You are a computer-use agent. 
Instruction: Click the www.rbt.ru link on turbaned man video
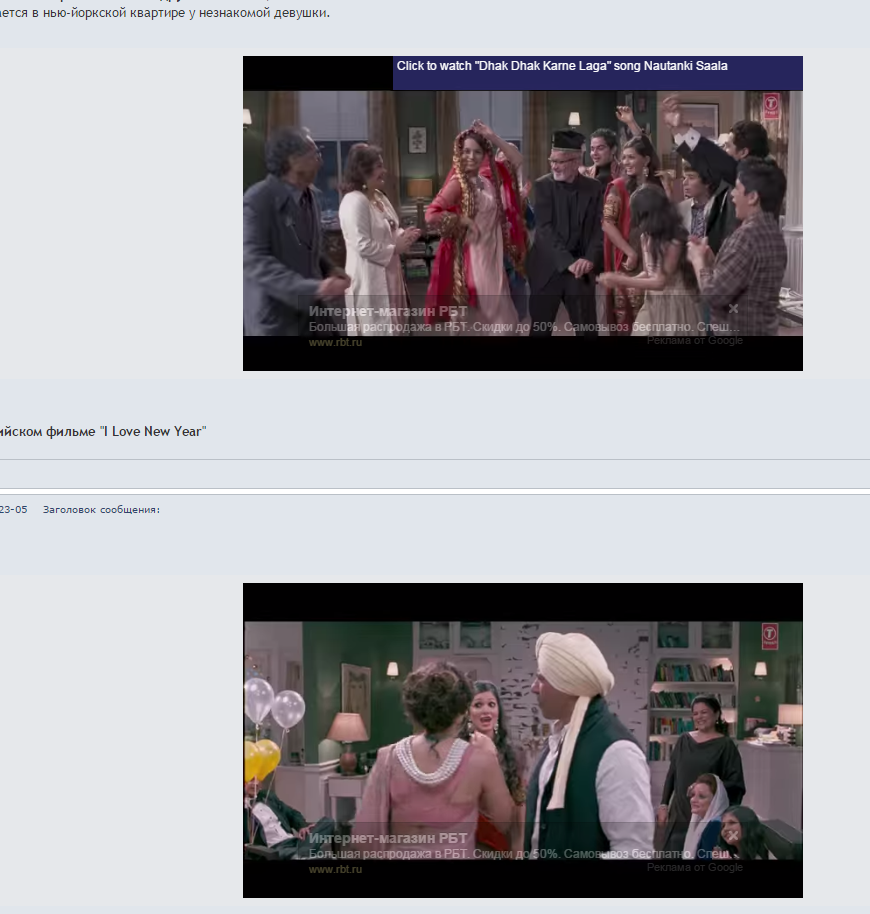(x=335, y=869)
